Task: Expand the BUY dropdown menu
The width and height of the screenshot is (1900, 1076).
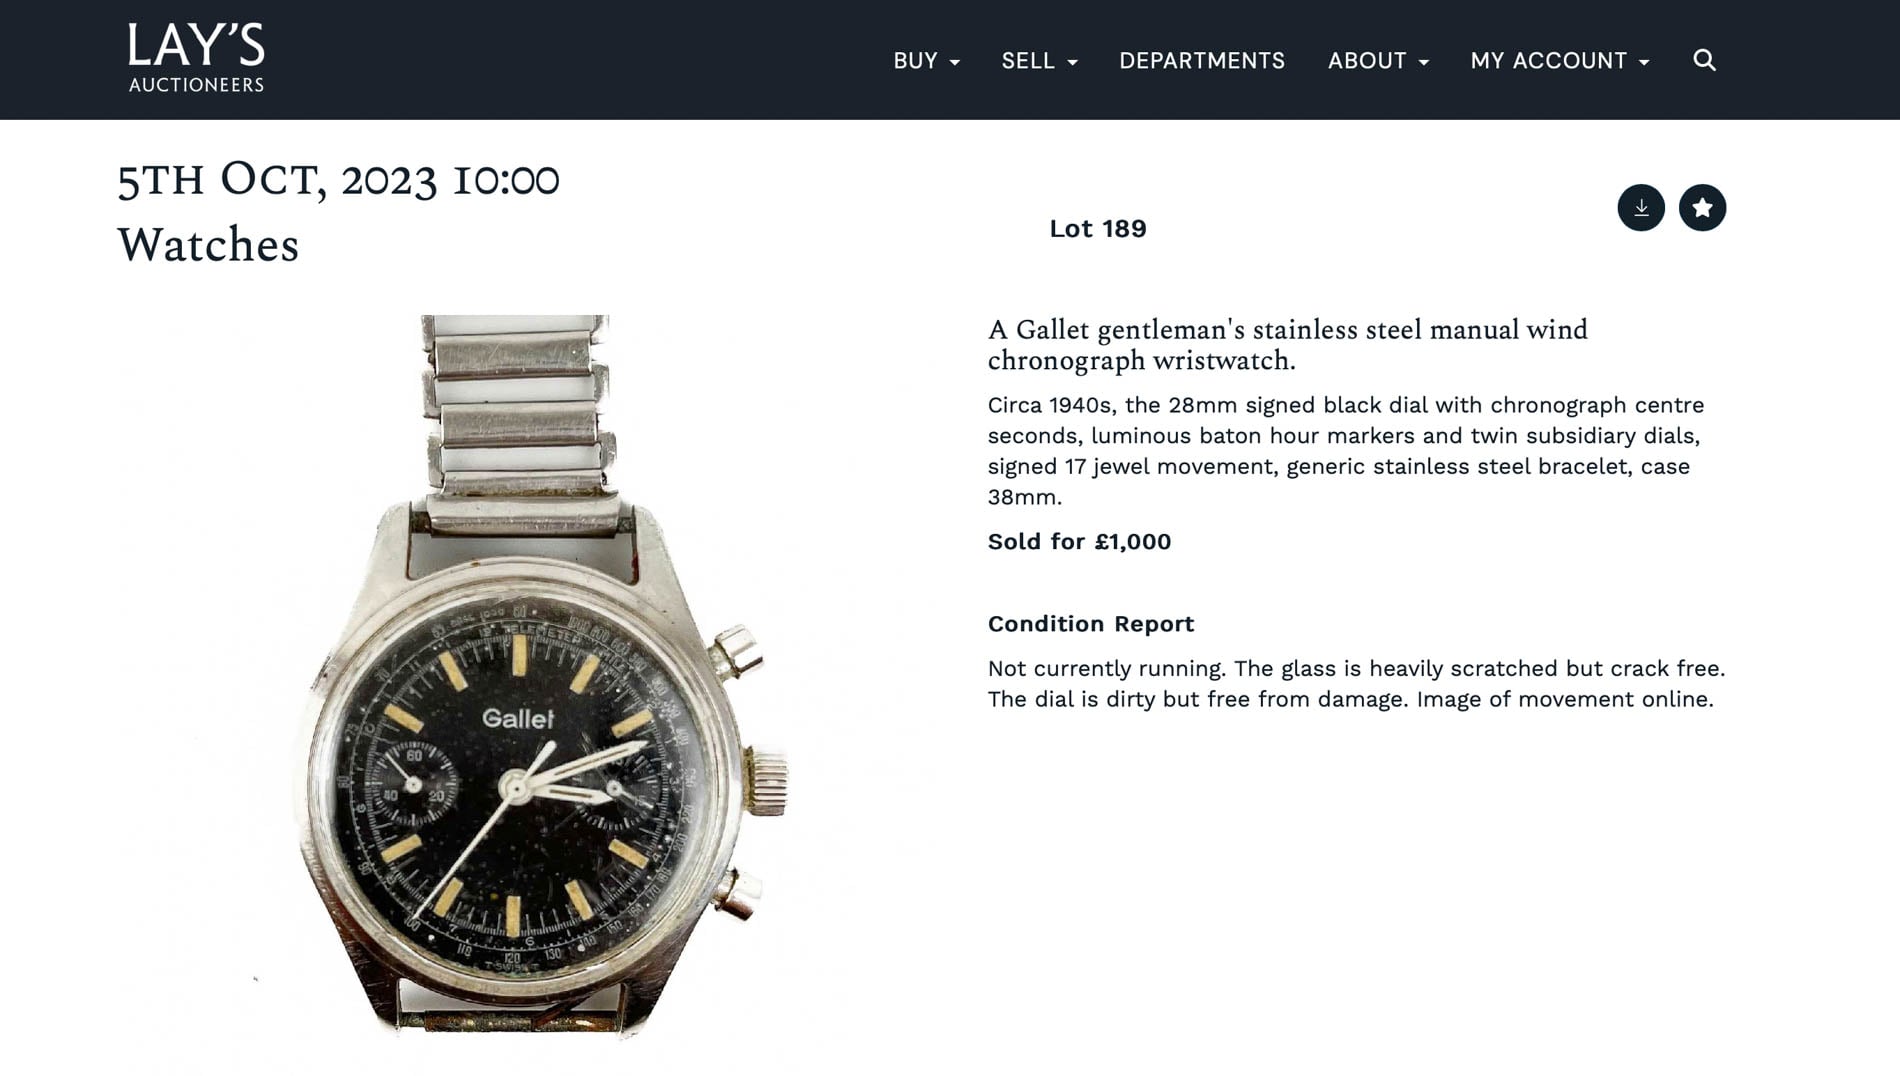Action: point(924,61)
